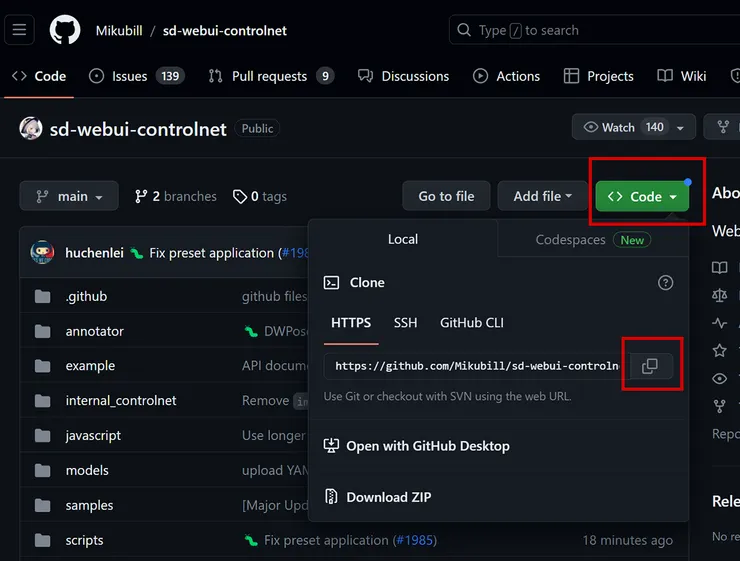Select the GitHub CLI tab

[472, 323]
